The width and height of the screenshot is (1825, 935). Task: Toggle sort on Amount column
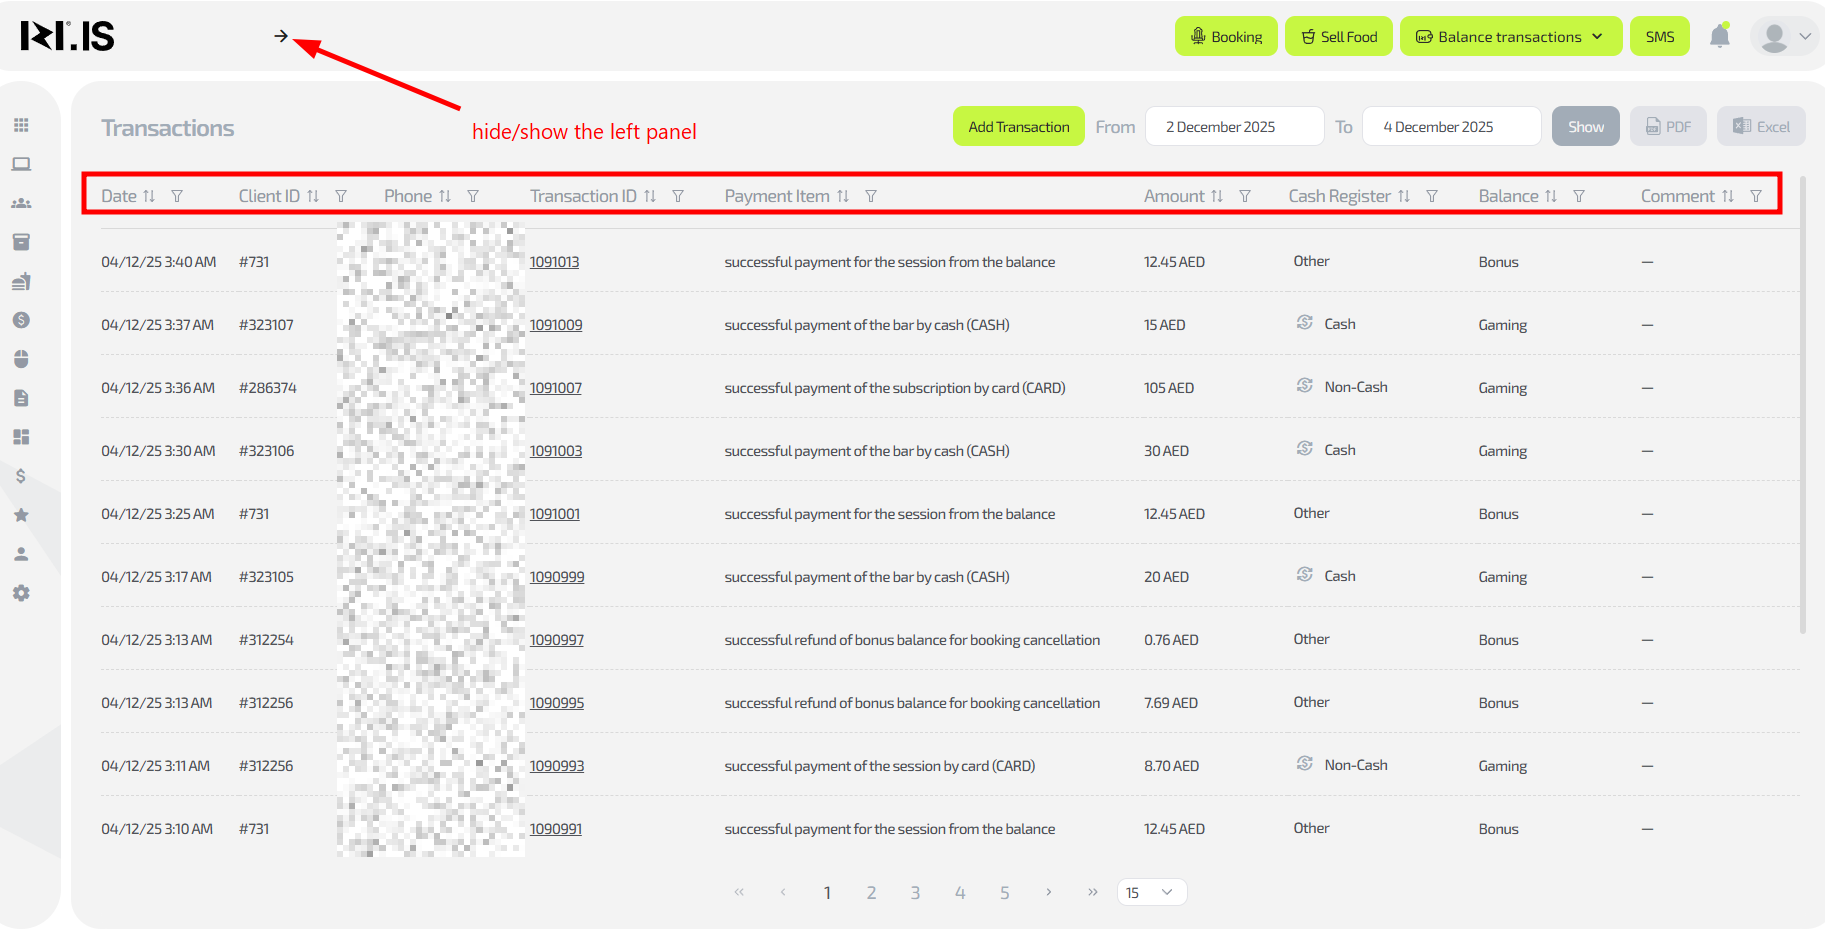(x=1217, y=196)
